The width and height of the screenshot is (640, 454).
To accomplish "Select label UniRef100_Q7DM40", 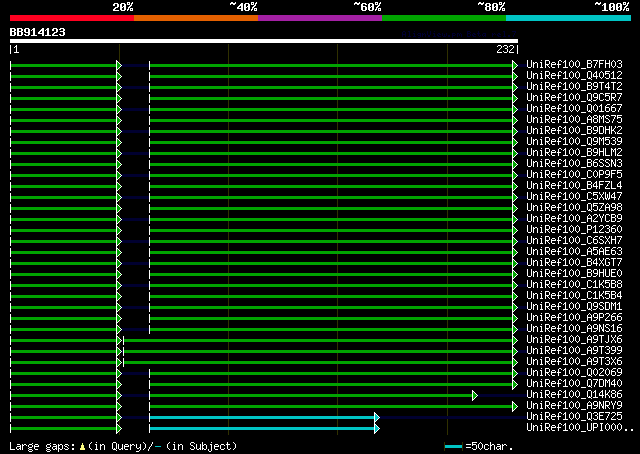I will (574, 384).
